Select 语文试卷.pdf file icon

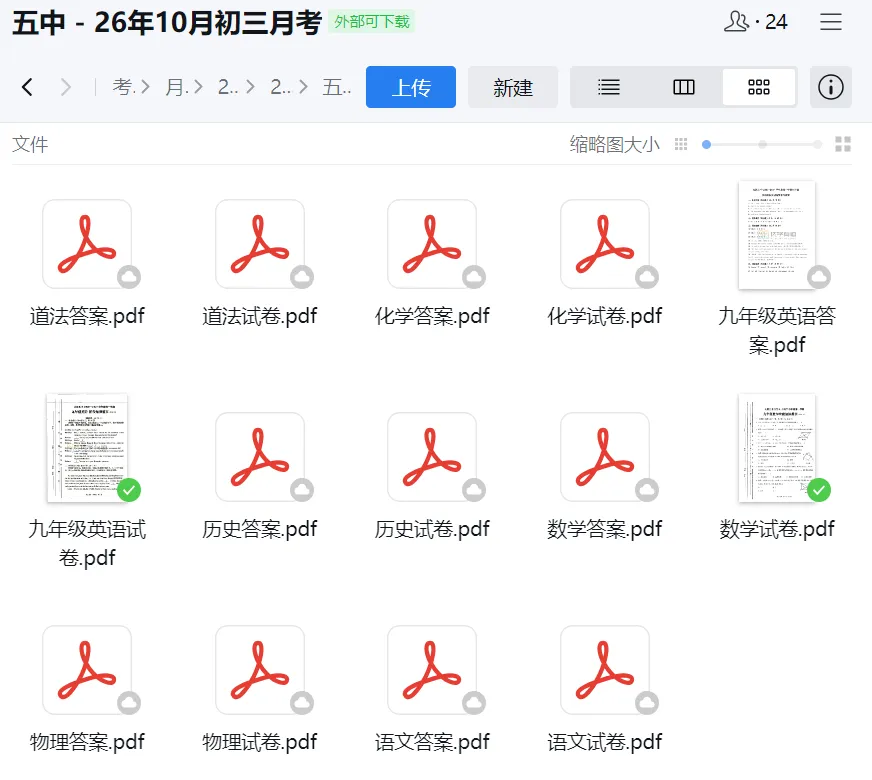click(605, 670)
